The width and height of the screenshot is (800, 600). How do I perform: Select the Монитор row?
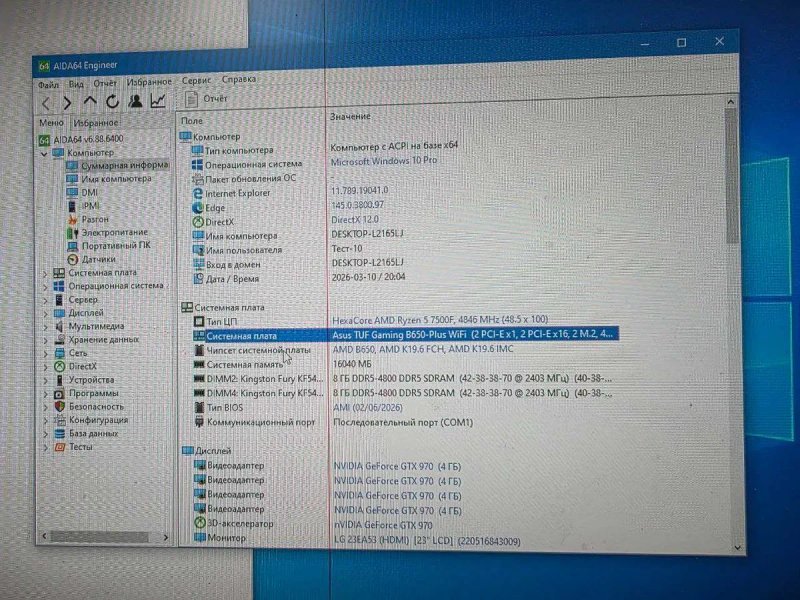coord(358,539)
